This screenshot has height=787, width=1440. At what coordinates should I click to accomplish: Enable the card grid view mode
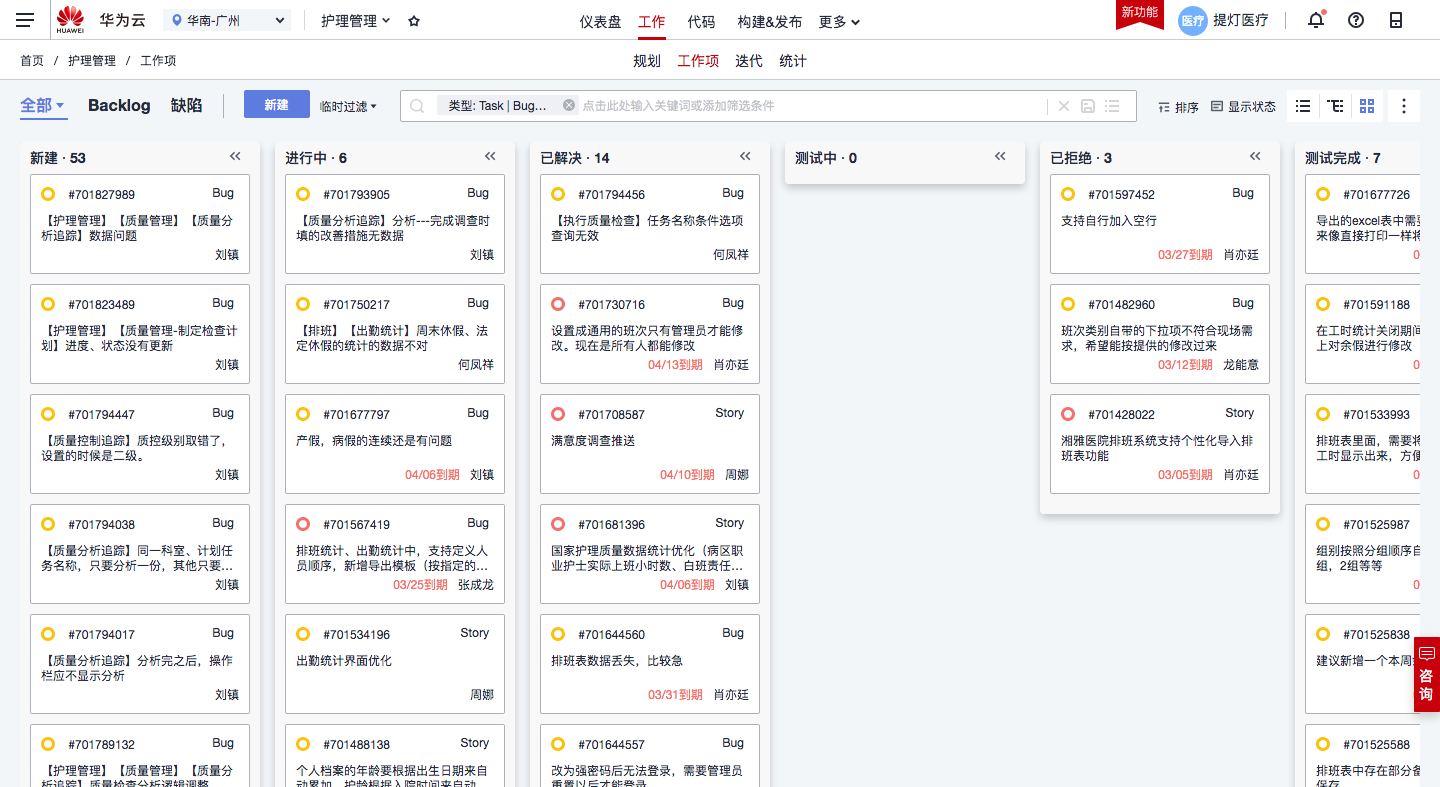coord(1367,105)
